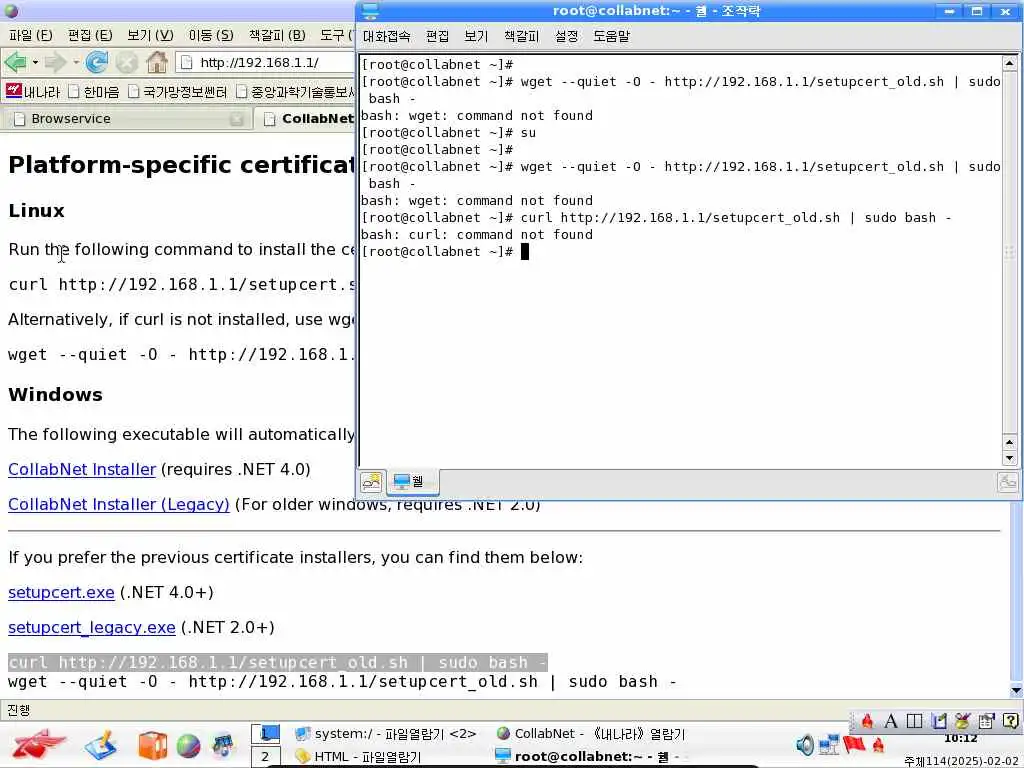Open the terminal 편집 menu

point(438,37)
